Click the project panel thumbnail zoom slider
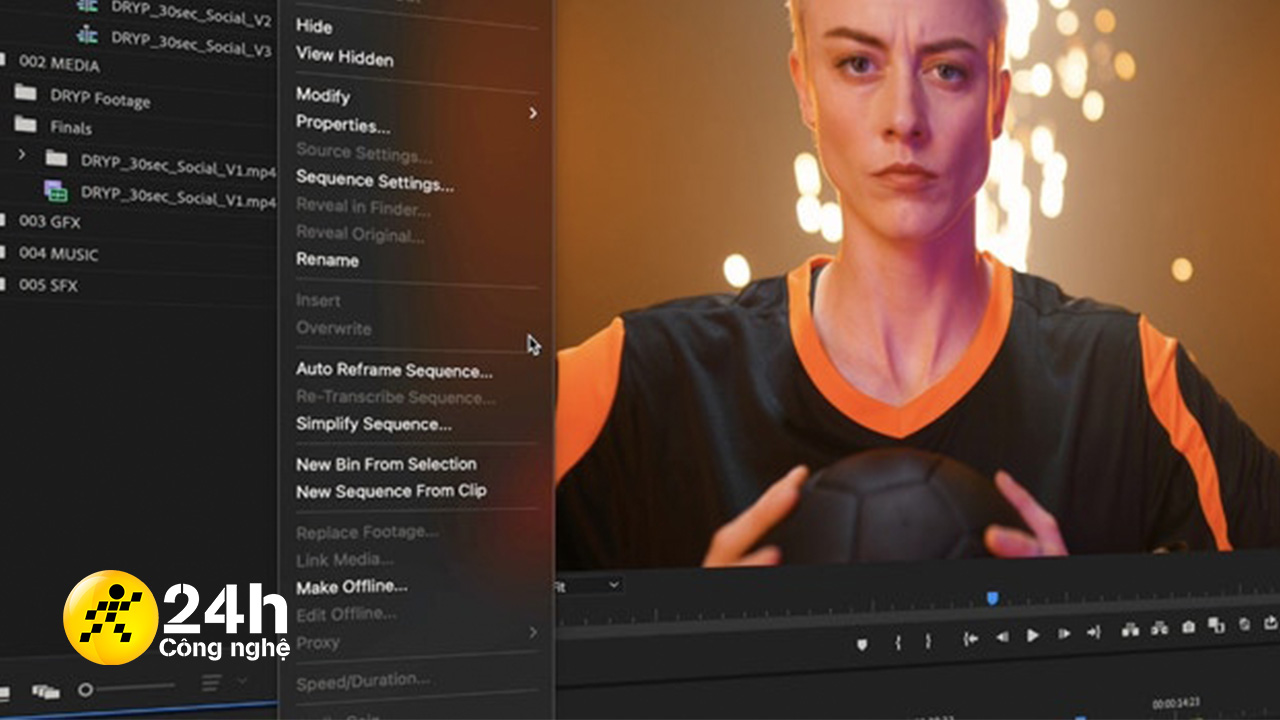 point(125,688)
